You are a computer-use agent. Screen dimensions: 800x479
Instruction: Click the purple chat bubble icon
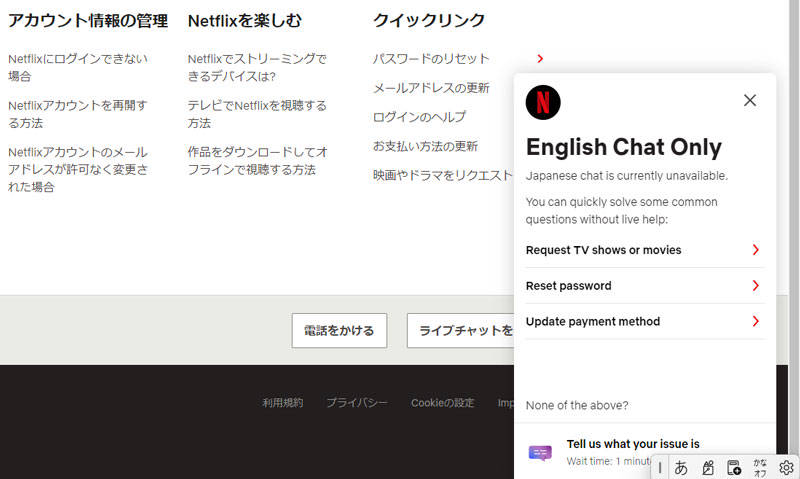[x=540, y=452]
